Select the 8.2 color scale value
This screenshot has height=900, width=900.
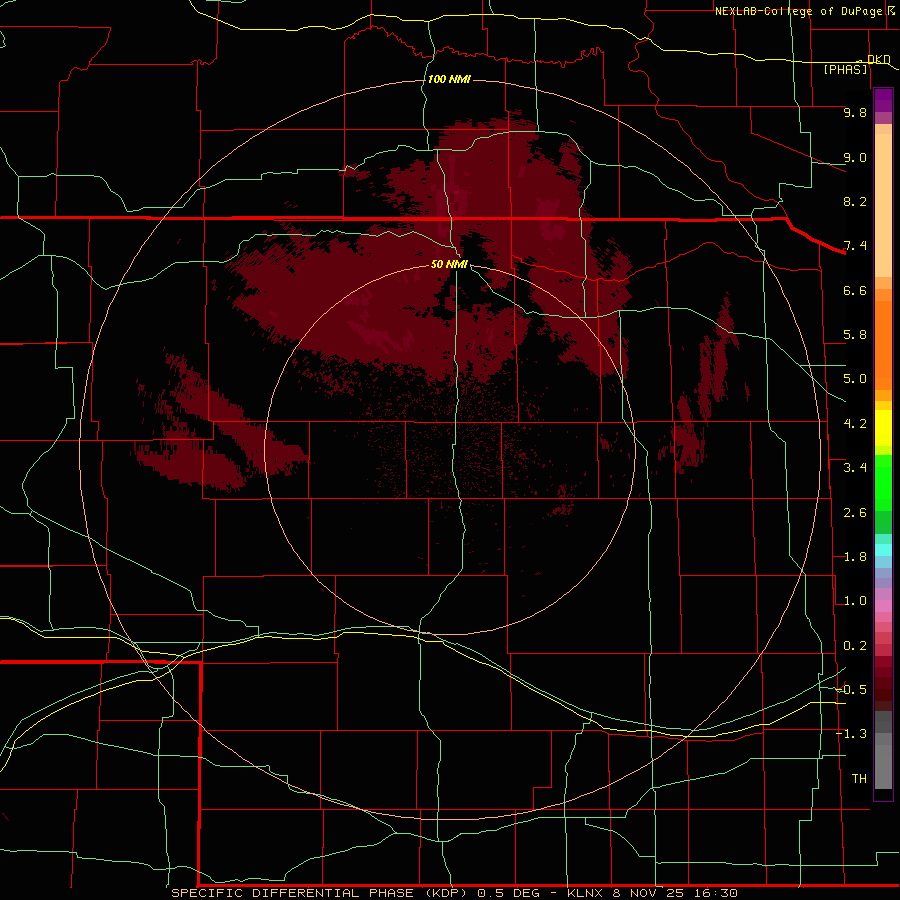[855, 201]
